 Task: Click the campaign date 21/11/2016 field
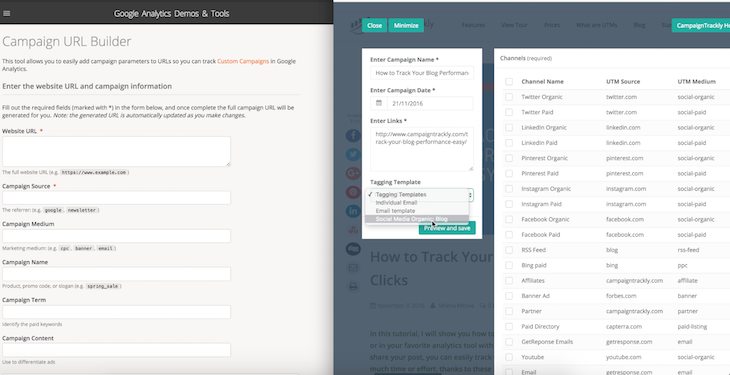click(430, 103)
